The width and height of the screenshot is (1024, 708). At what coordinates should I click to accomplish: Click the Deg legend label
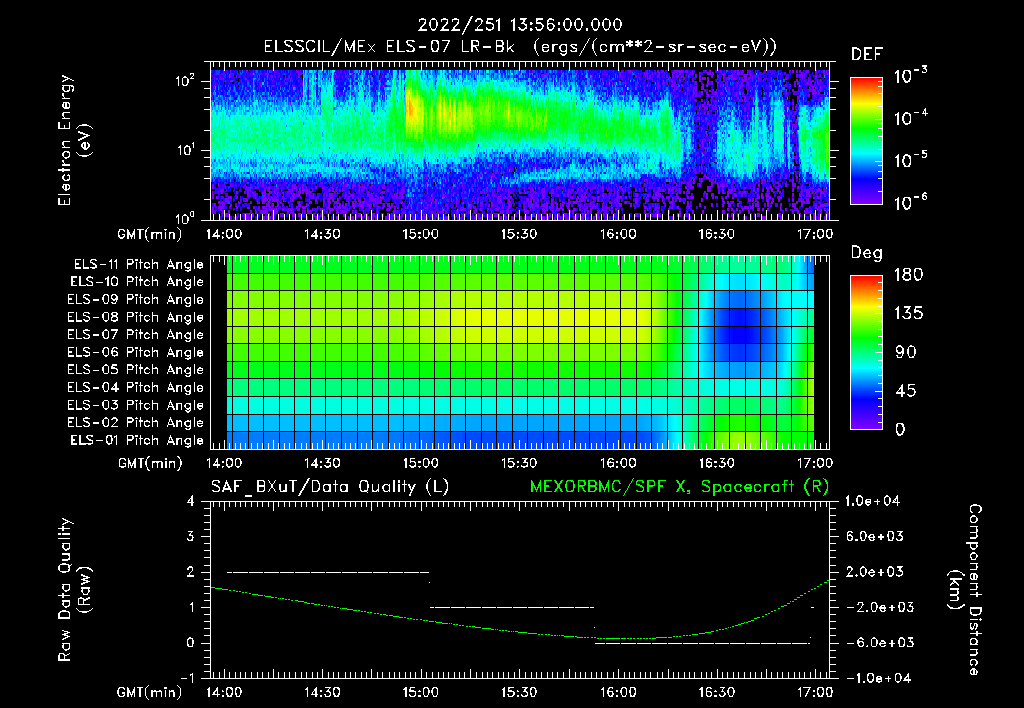pyautogui.click(x=867, y=253)
